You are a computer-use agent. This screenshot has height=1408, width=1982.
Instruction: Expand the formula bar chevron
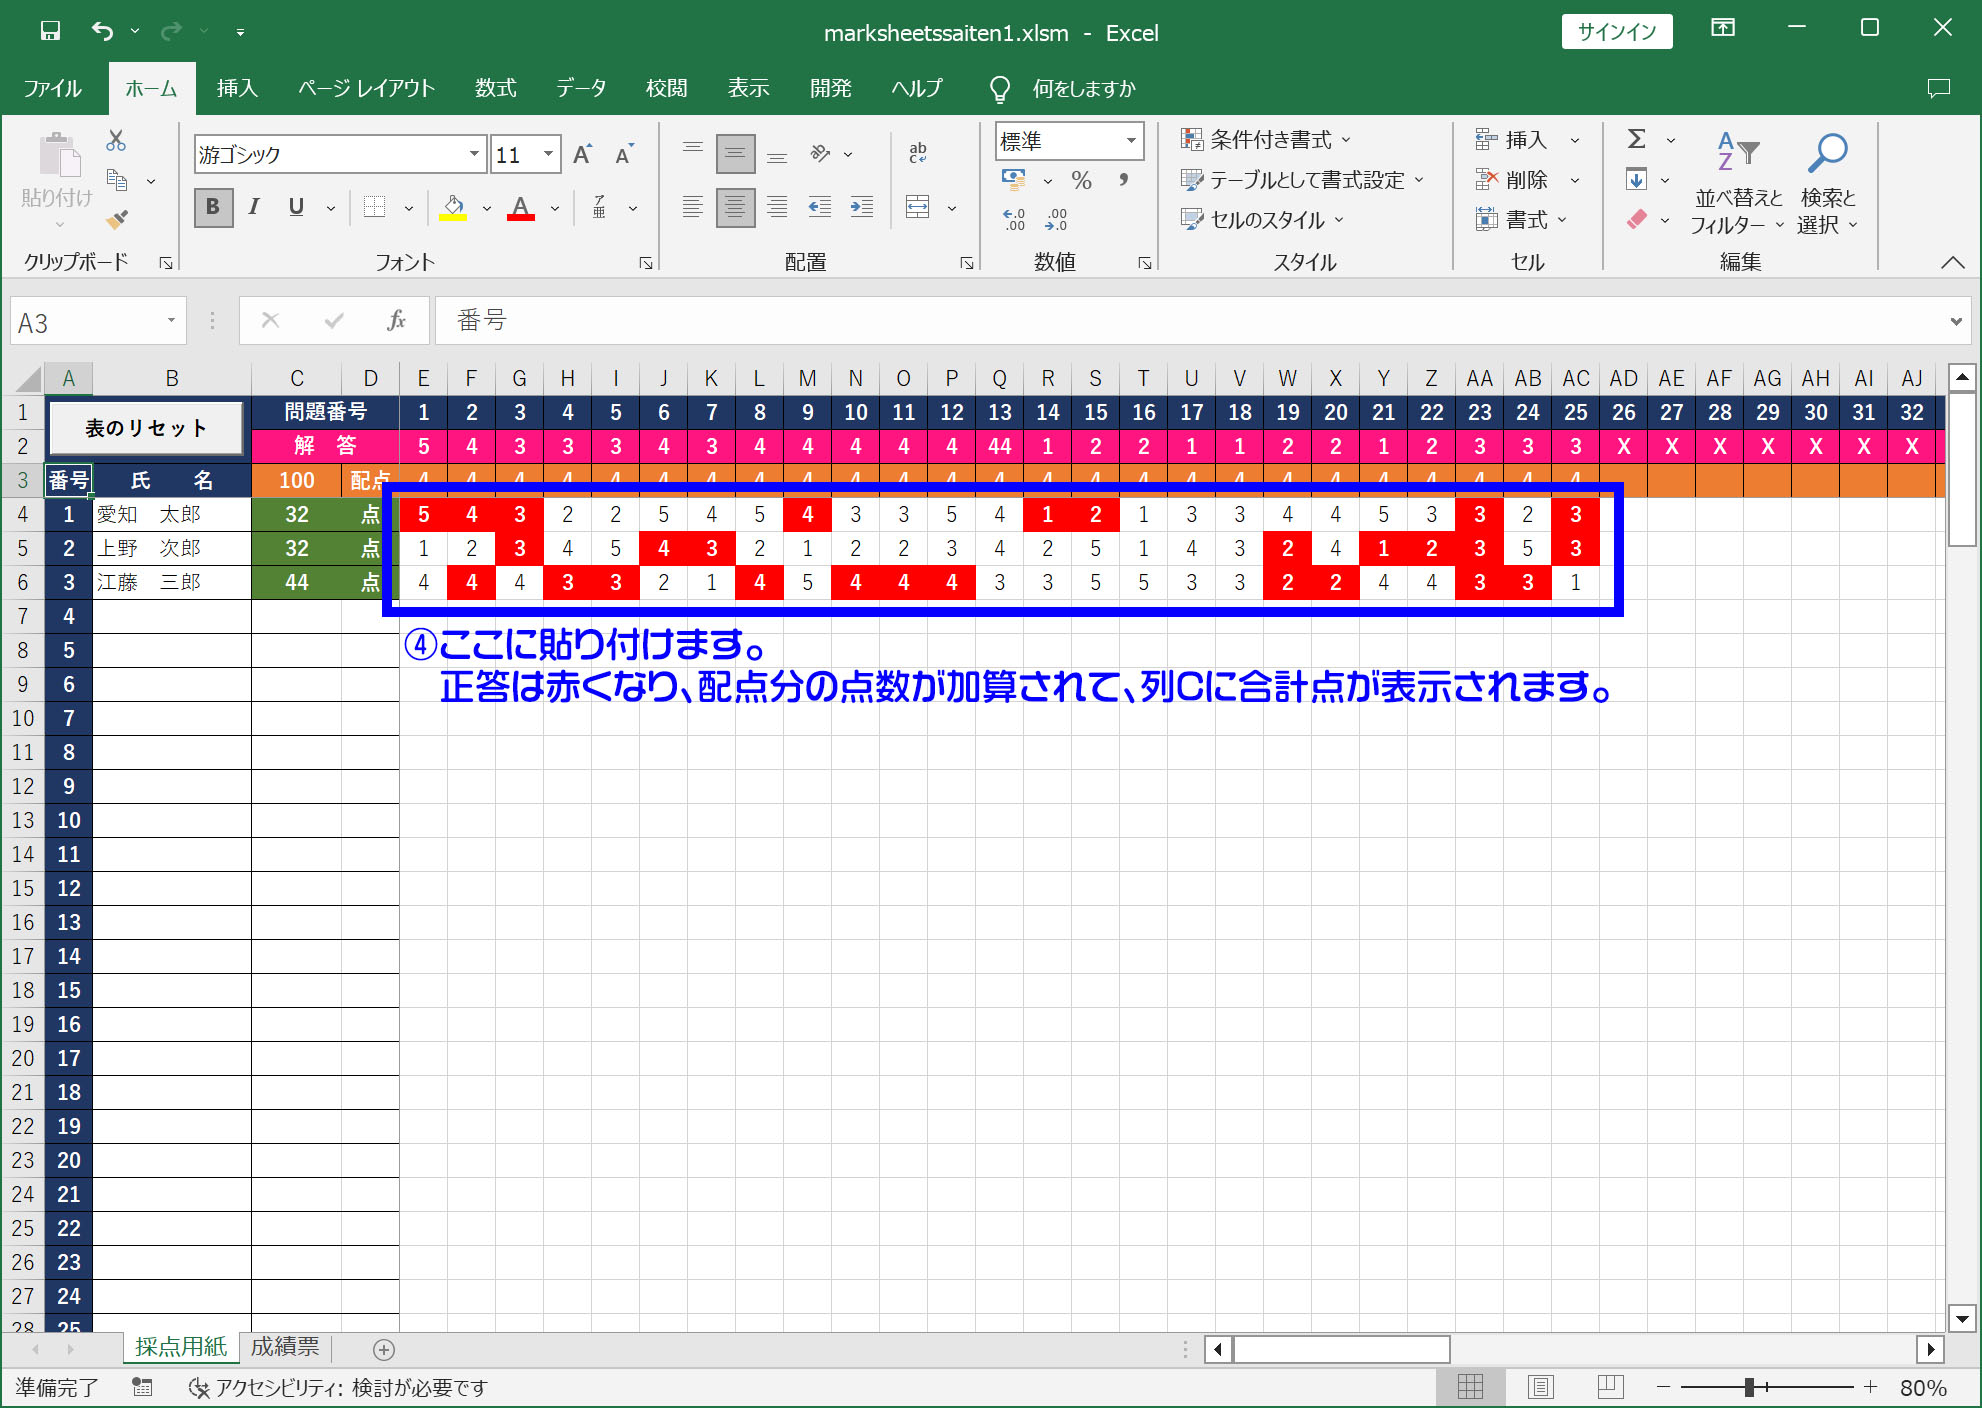1956,321
